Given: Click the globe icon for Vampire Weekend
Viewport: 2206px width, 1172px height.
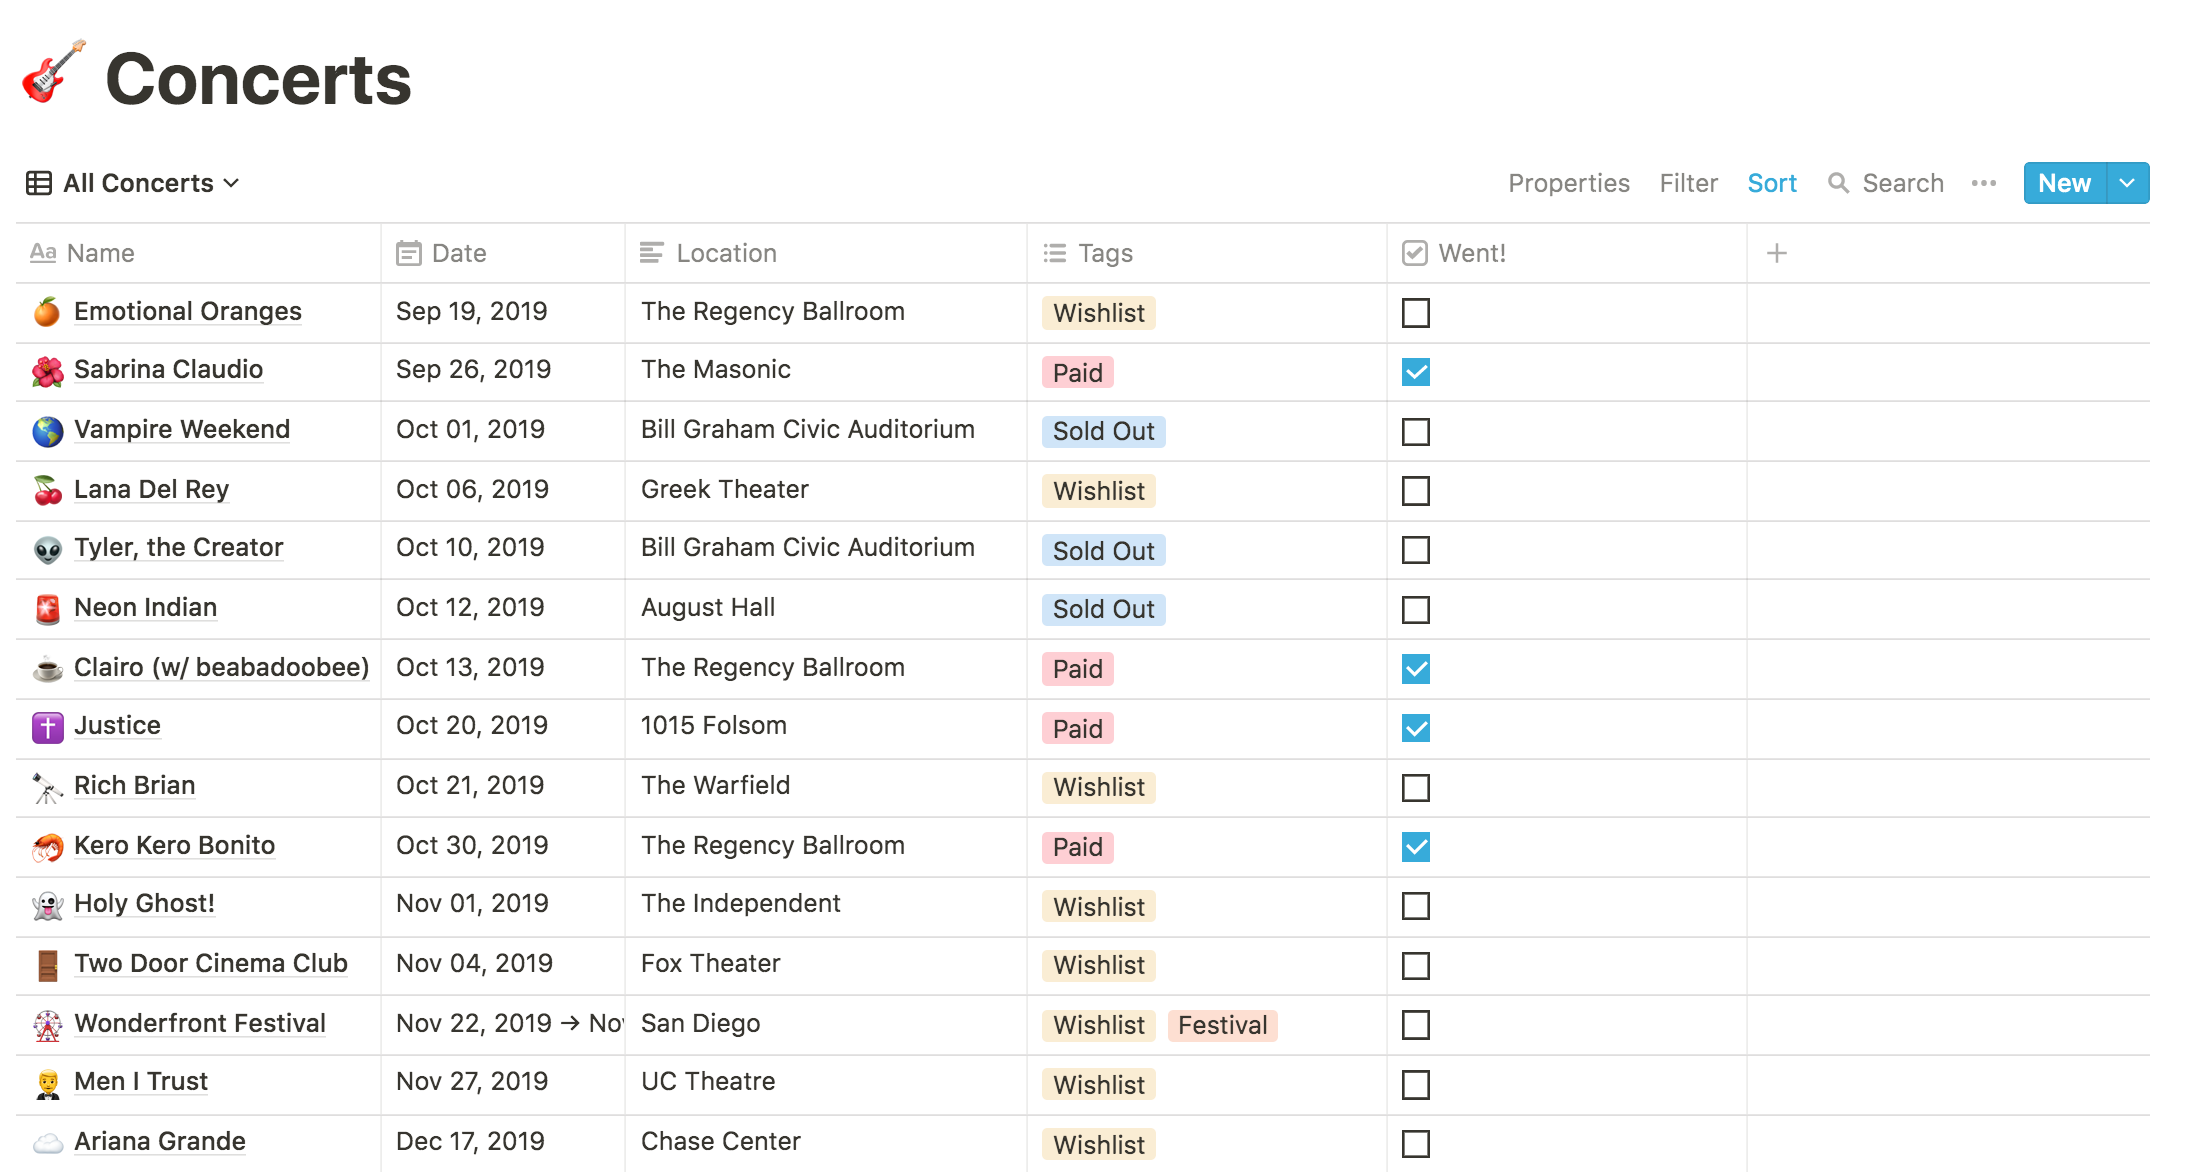Looking at the screenshot, I should click(47, 431).
